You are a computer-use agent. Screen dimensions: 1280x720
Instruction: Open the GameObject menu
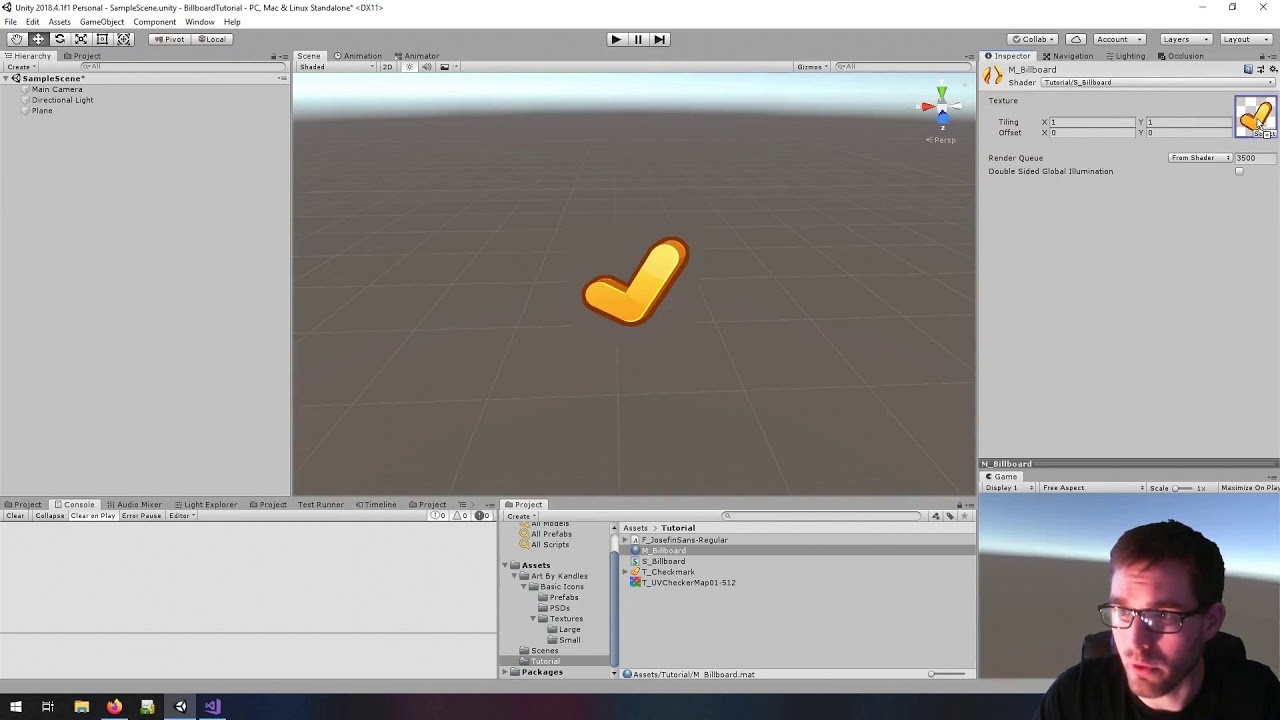point(101,21)
